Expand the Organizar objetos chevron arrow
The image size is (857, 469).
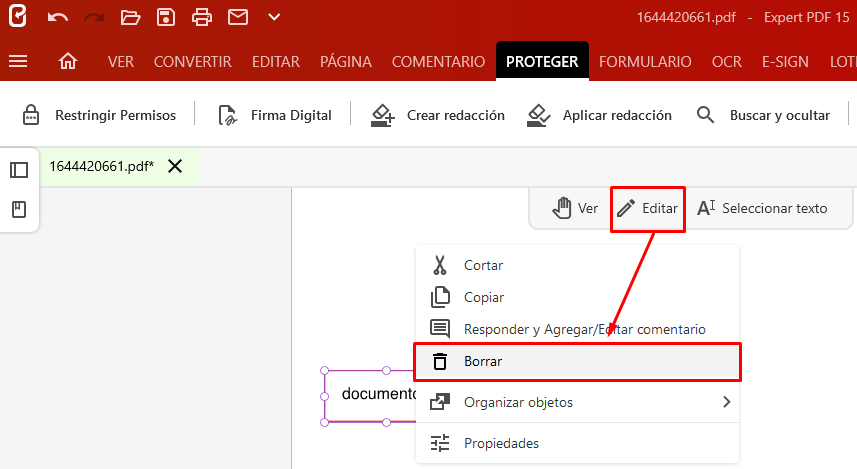(x=726, y=402)
